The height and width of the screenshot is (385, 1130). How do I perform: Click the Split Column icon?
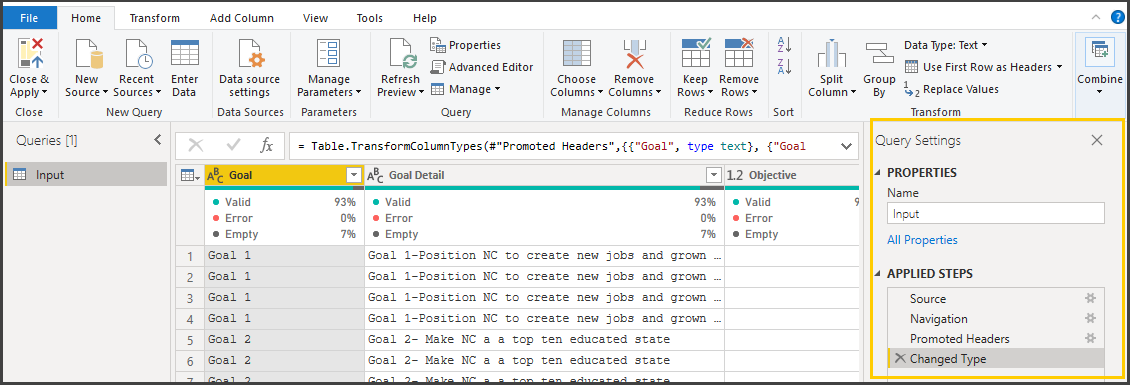pyautogui.click(x=832, y=53)
